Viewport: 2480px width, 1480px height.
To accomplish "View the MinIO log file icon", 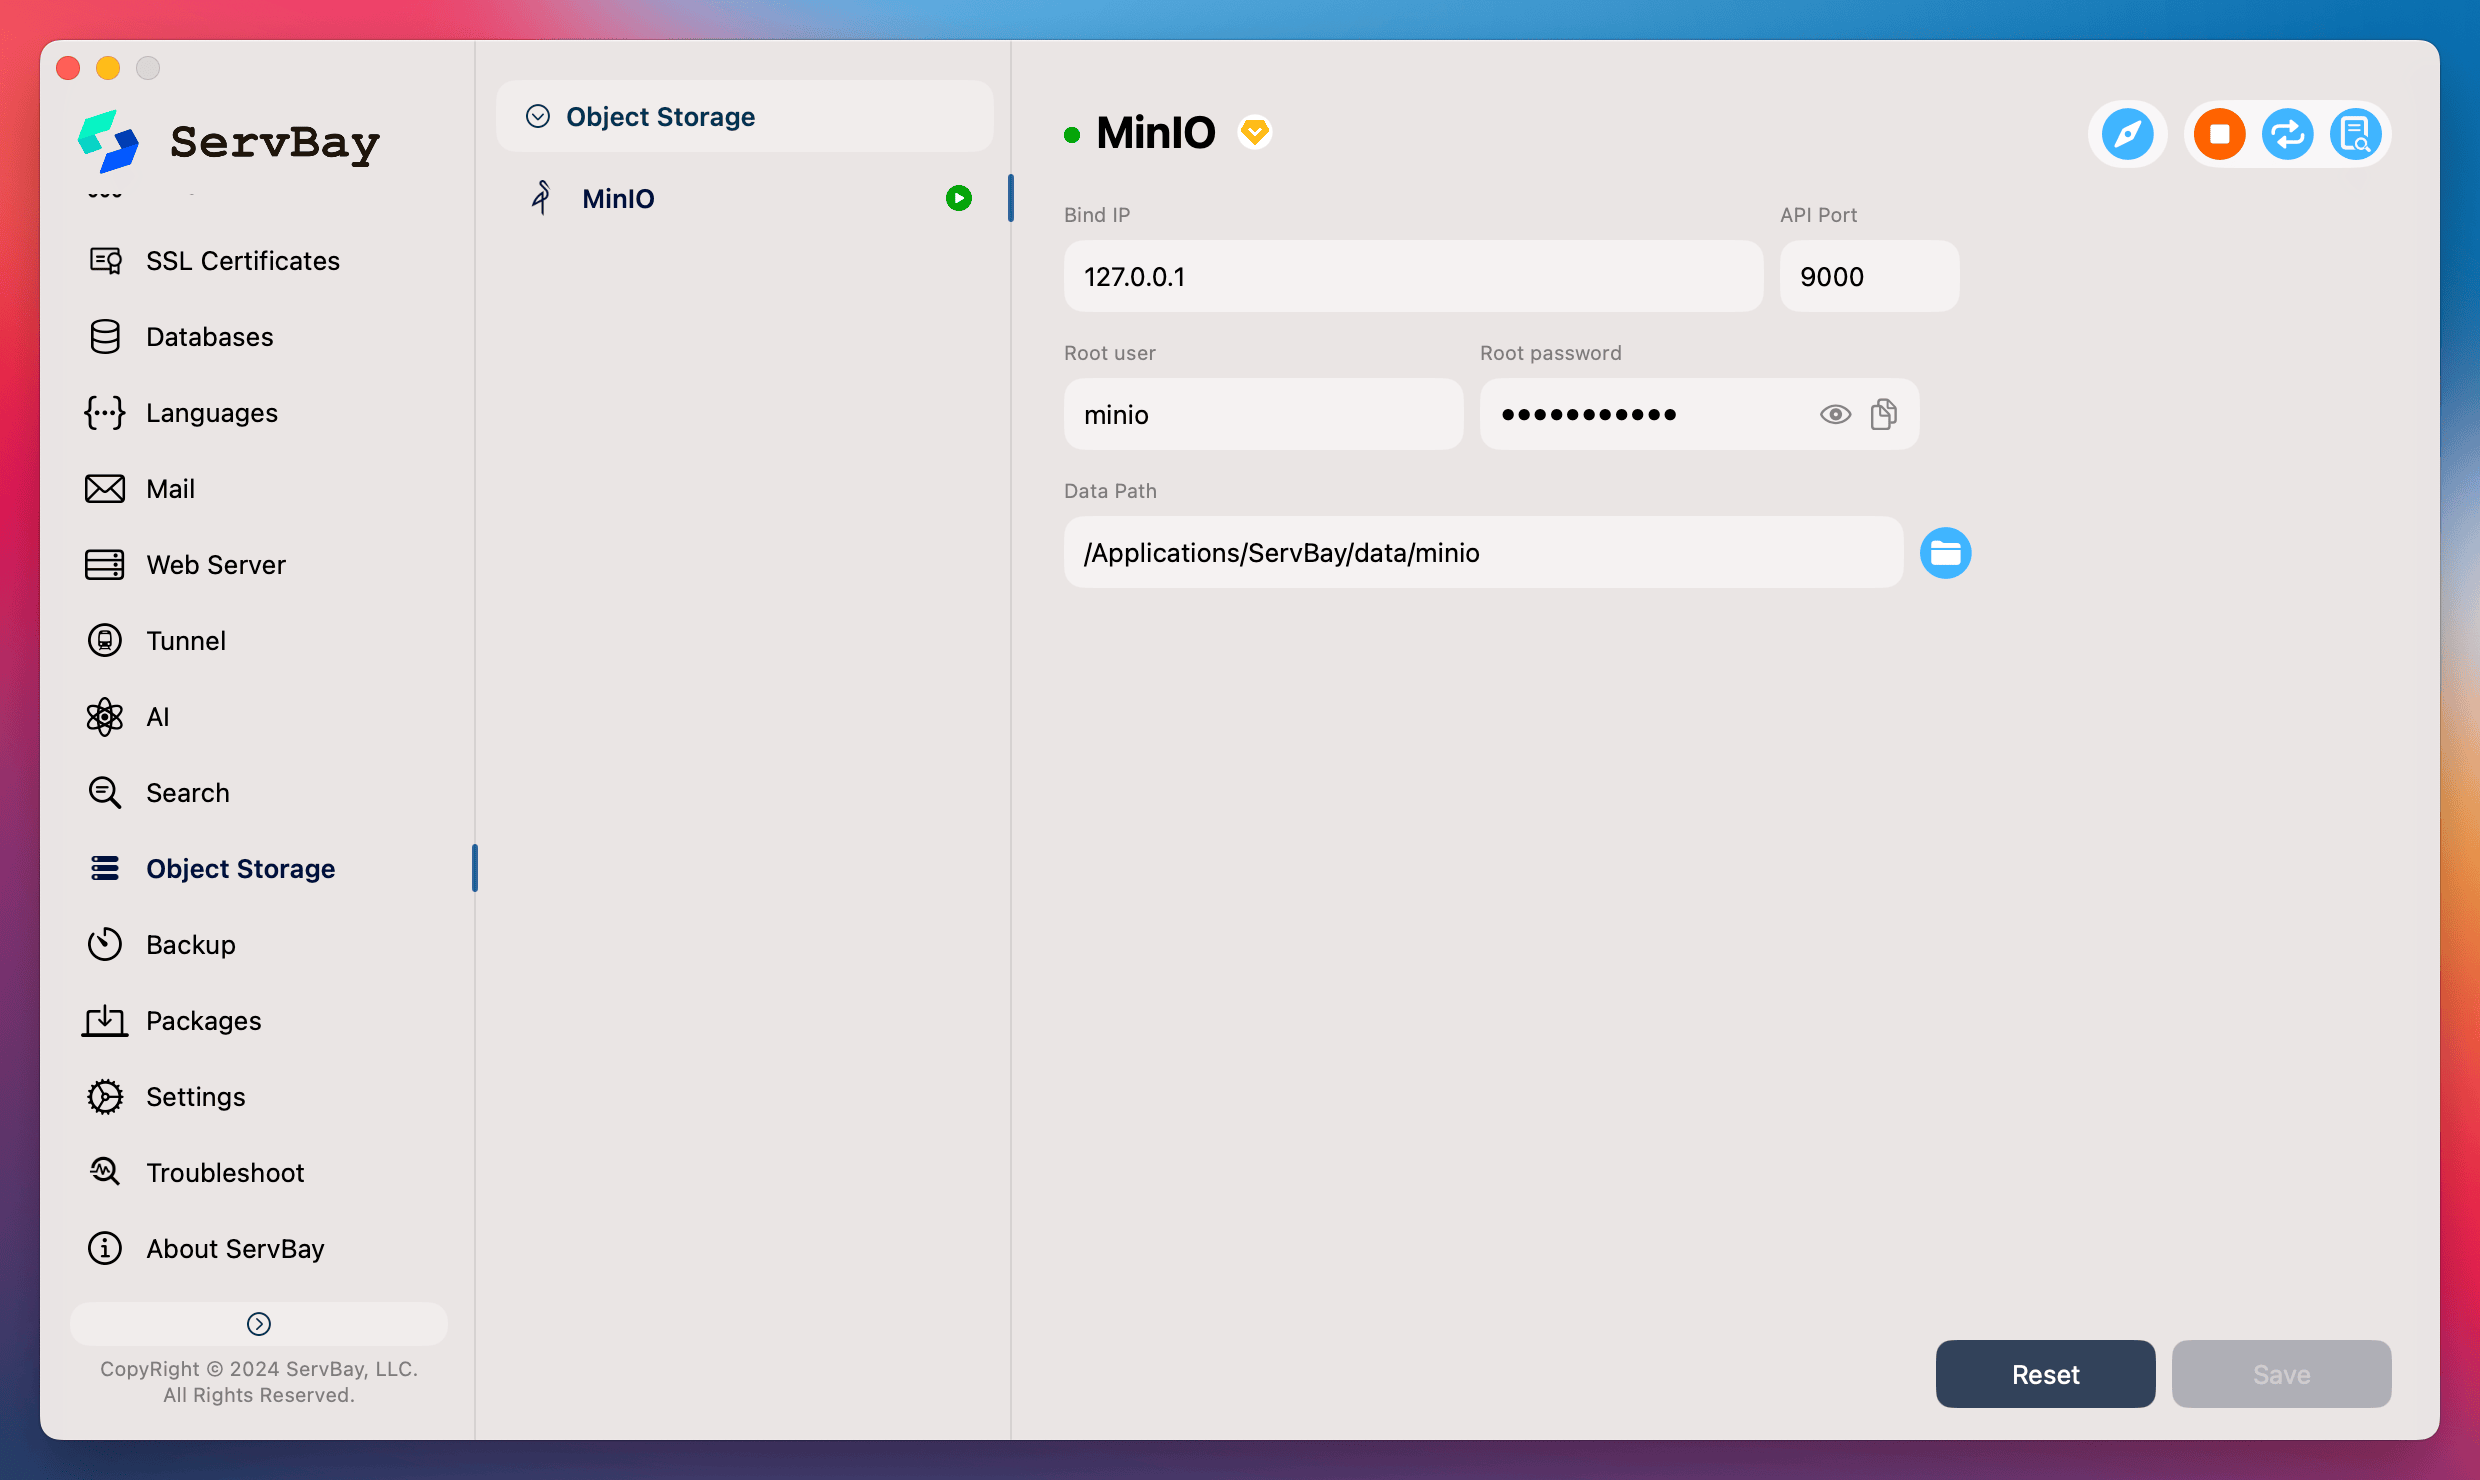I will tap(2355, 134).
